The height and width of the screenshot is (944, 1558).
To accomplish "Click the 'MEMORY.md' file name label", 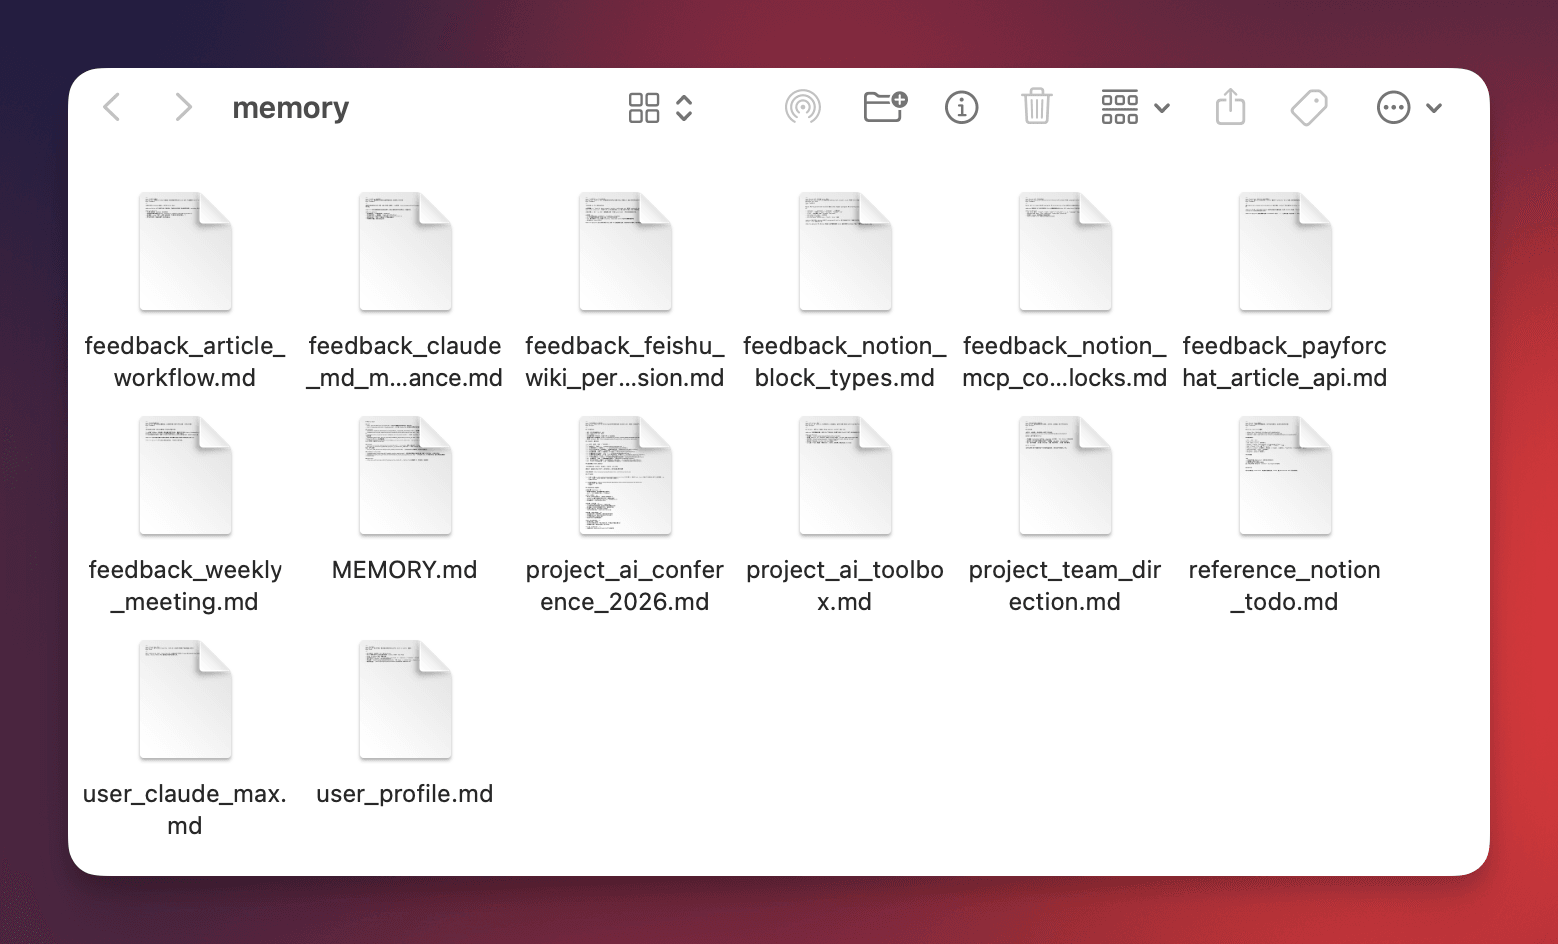I will 405,570.
